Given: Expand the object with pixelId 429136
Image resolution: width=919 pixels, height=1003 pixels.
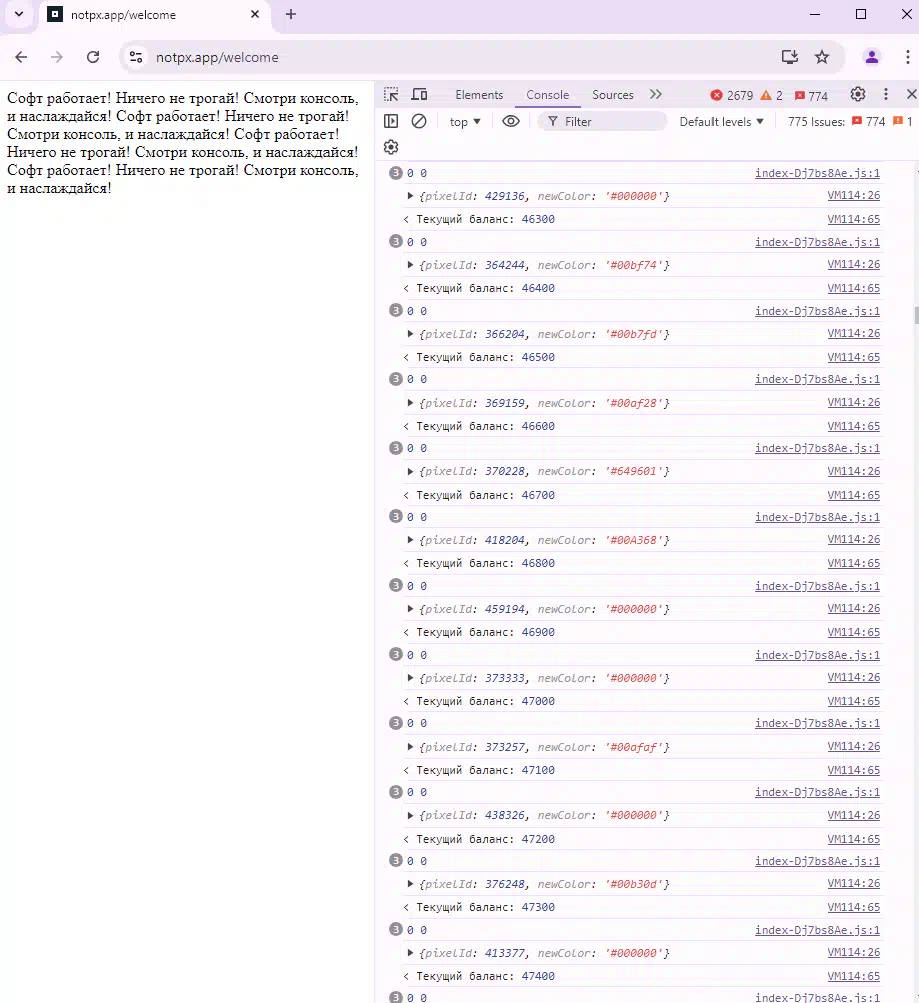Looking at the screenshot, I should 410,196.
